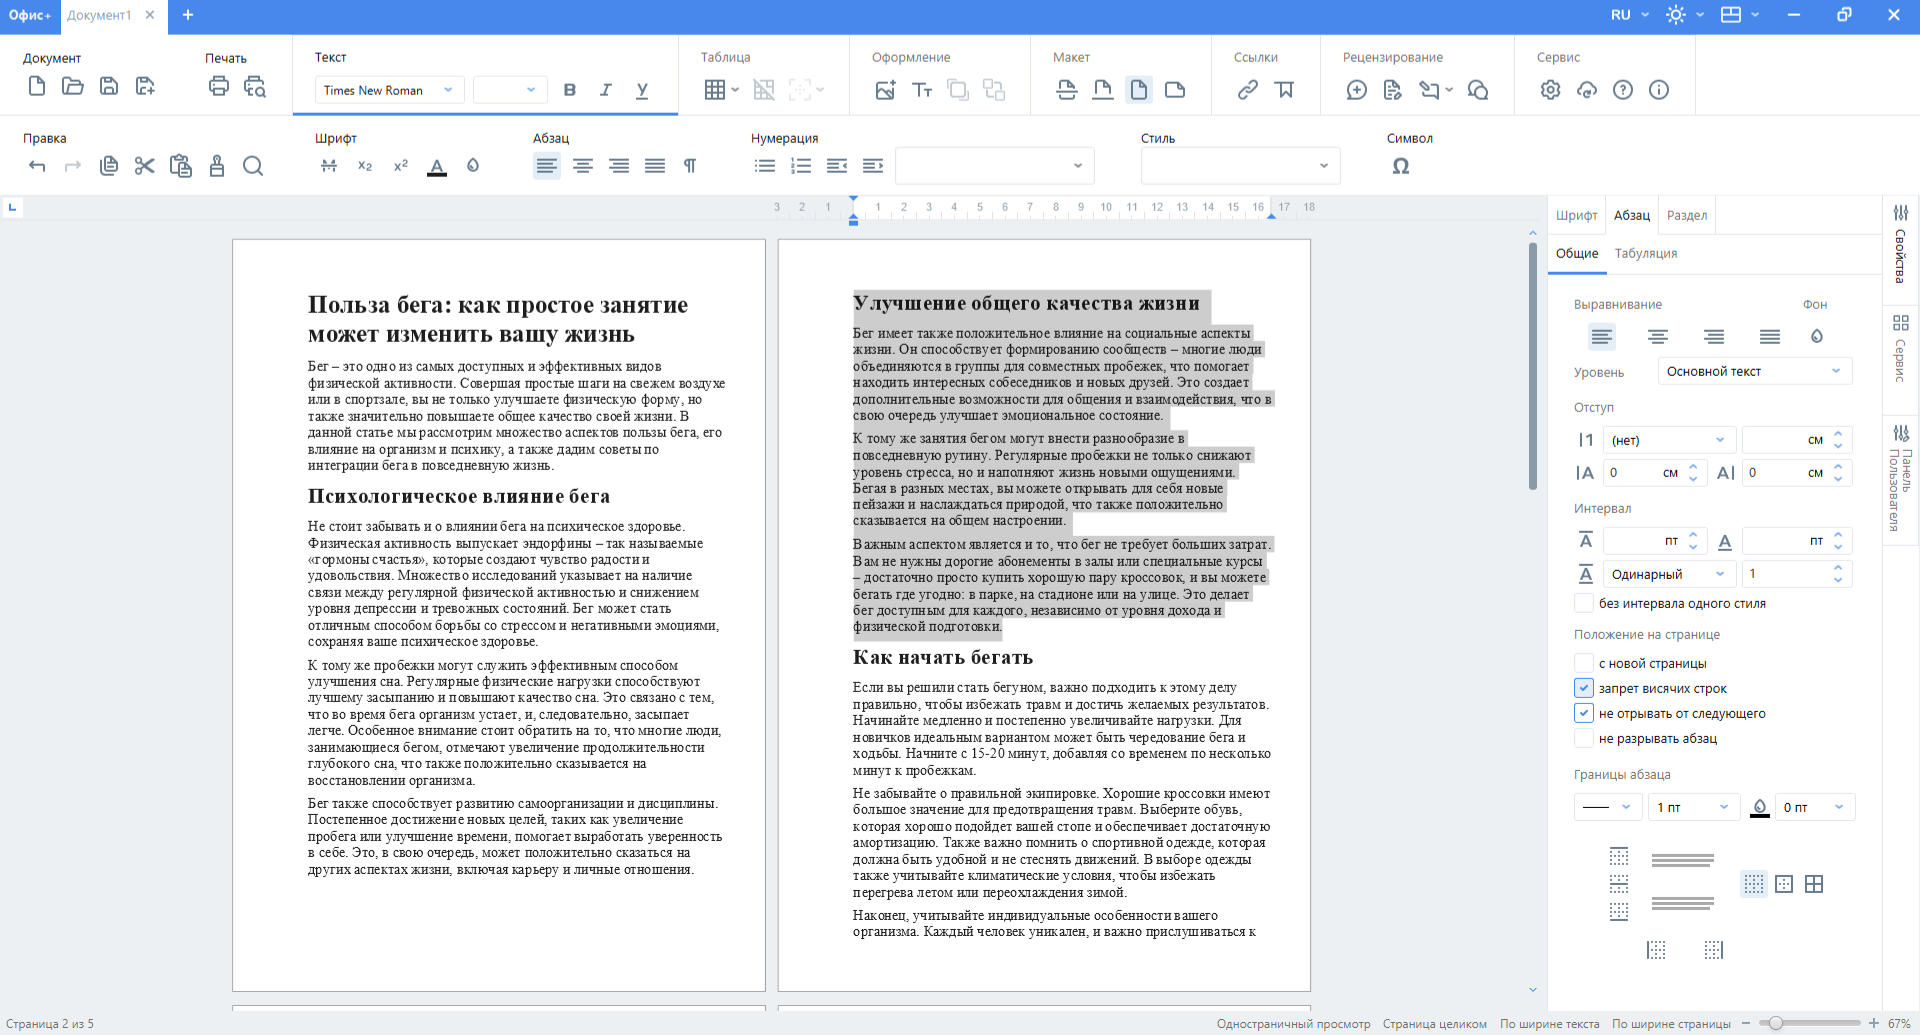Open the Times New Roman font dropdown

(388, 90)
